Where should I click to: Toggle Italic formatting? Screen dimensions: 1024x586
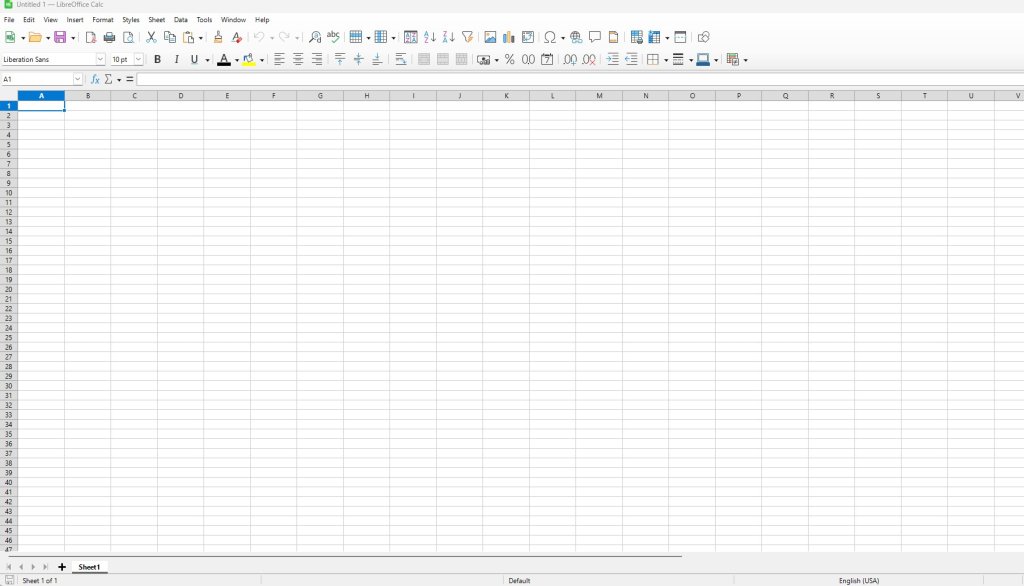point(176,59)
